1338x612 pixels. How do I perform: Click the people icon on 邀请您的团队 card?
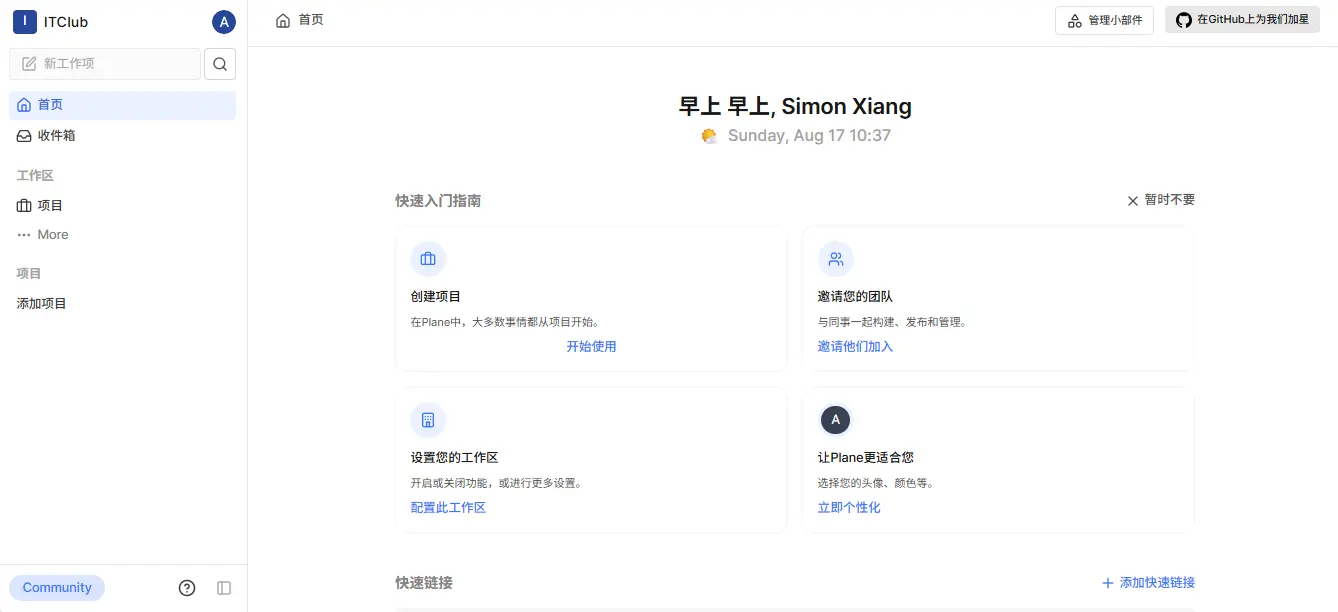(x=836, y=259)
